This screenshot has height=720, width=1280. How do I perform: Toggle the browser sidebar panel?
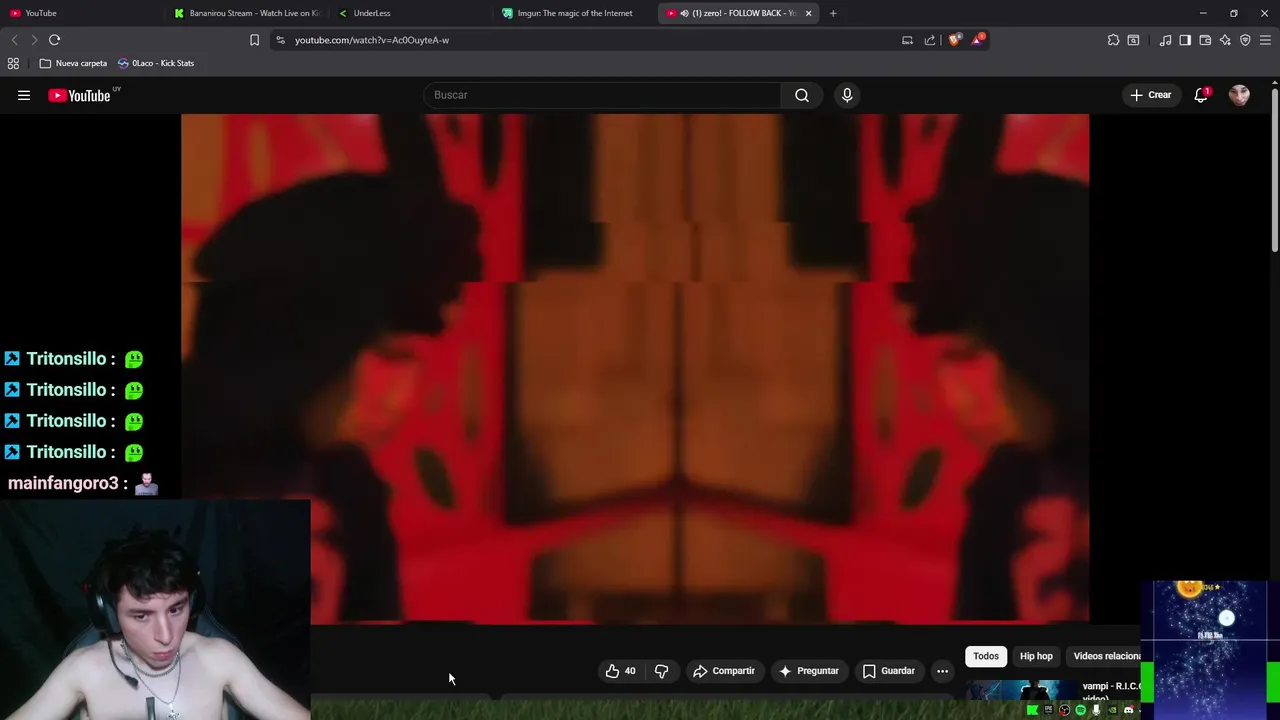(1185, 40)
